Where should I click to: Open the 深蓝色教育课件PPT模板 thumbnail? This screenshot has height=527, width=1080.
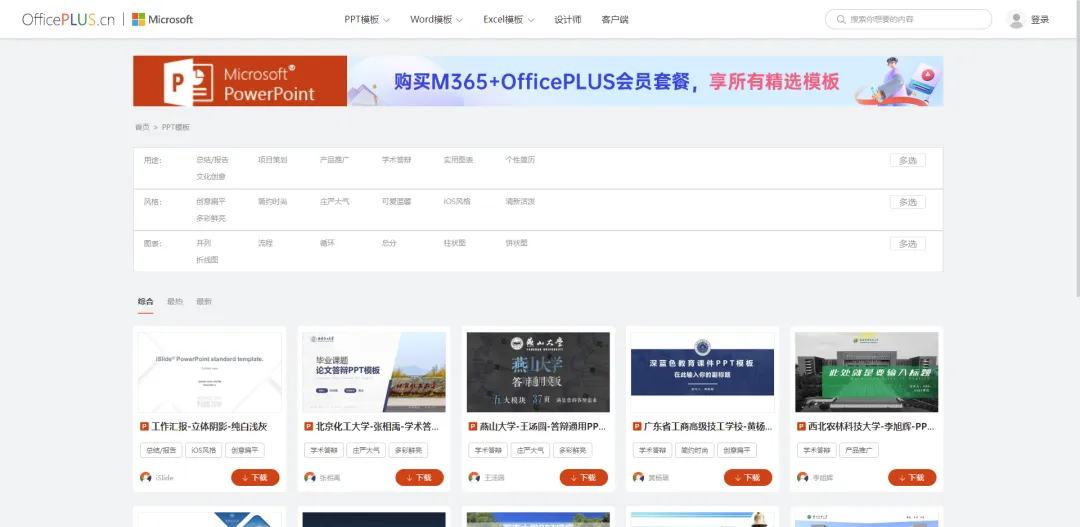[703, 372]
